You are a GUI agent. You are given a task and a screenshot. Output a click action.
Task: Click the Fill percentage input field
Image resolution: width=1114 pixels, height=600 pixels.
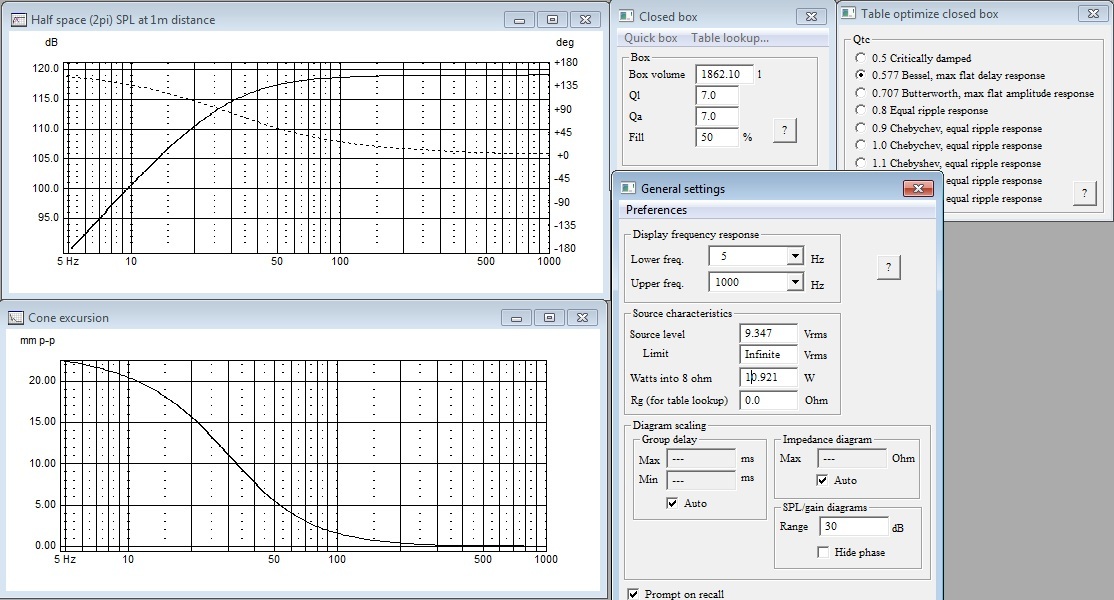[x=717, y=137]
